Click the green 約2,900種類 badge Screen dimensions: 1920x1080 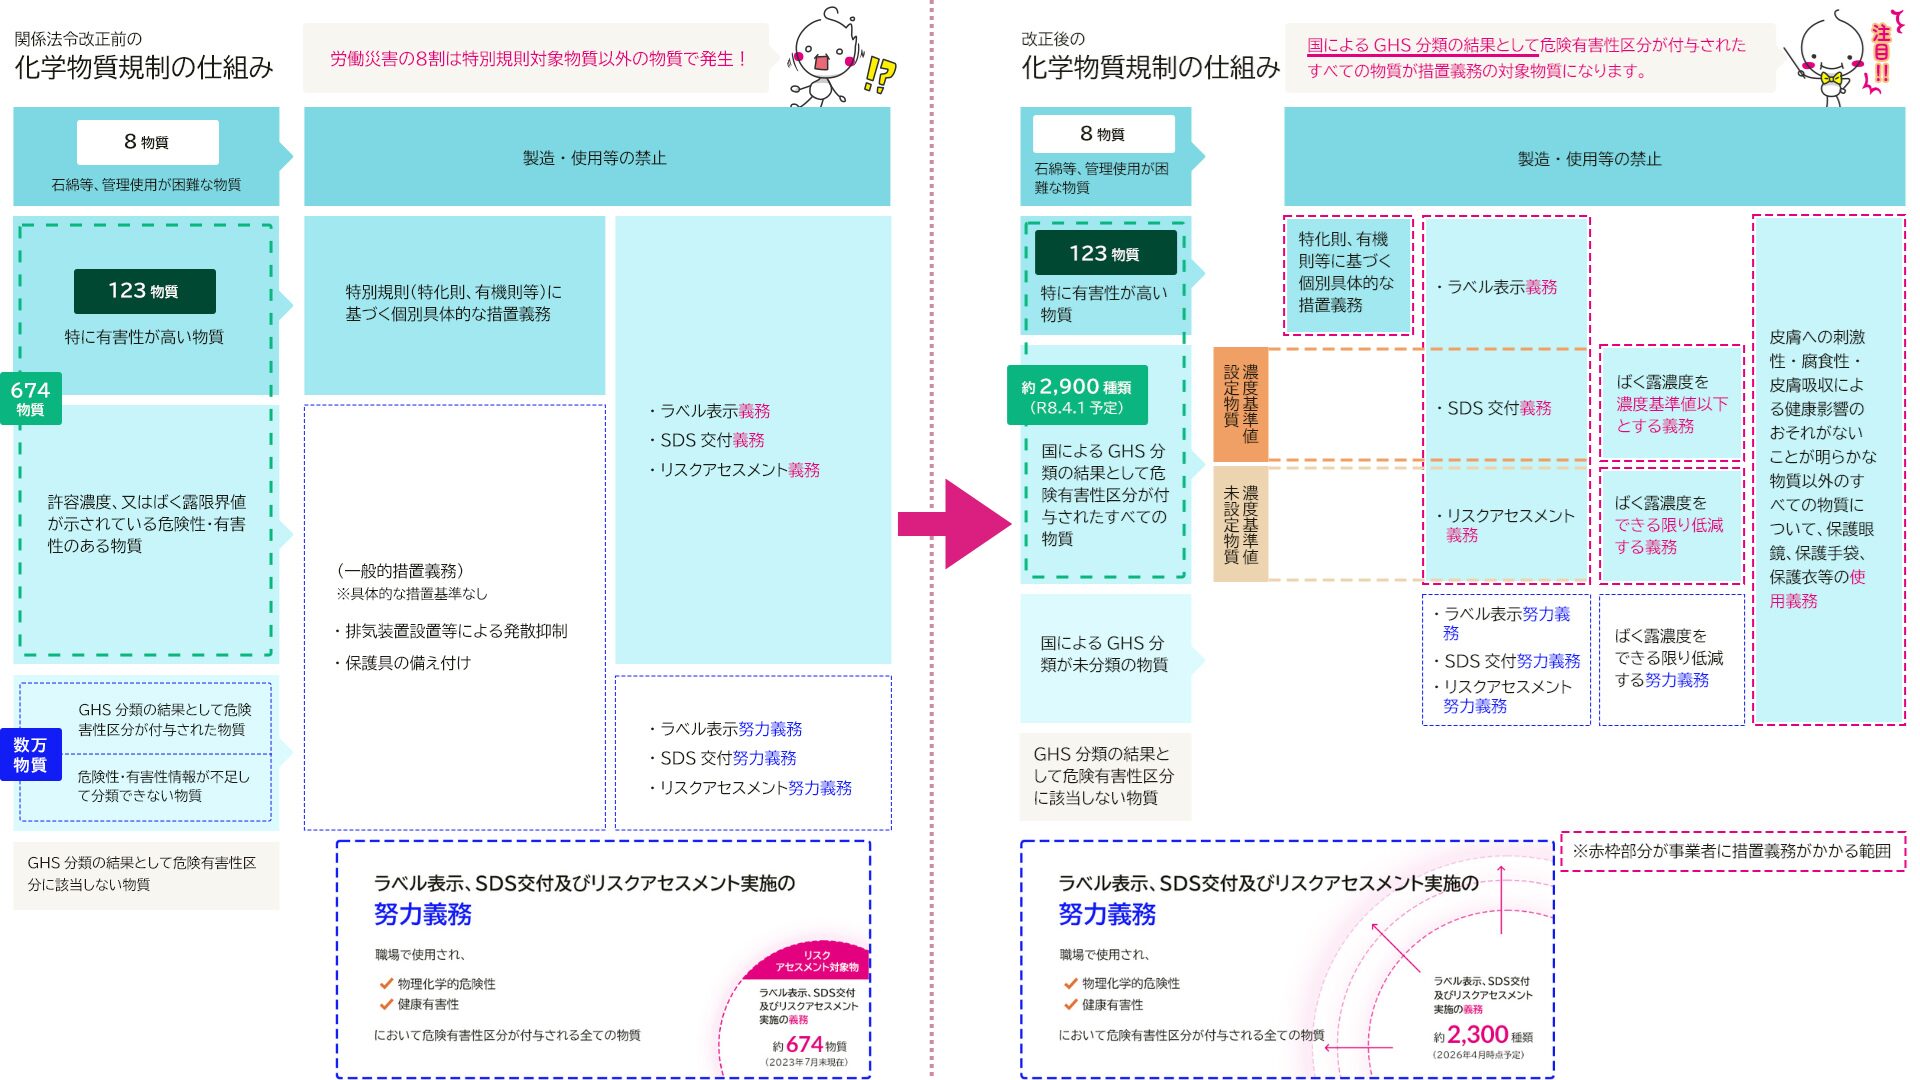point(1077,396)
